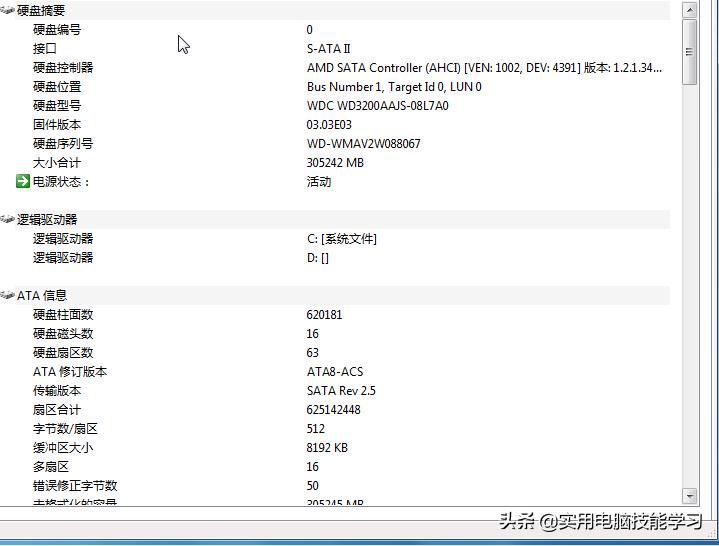Image resolution: width=719 pixels, height=546 pixels.
Task: Click the WDC WD3200AAJS-08L7A0 model value
Action: 377,106
